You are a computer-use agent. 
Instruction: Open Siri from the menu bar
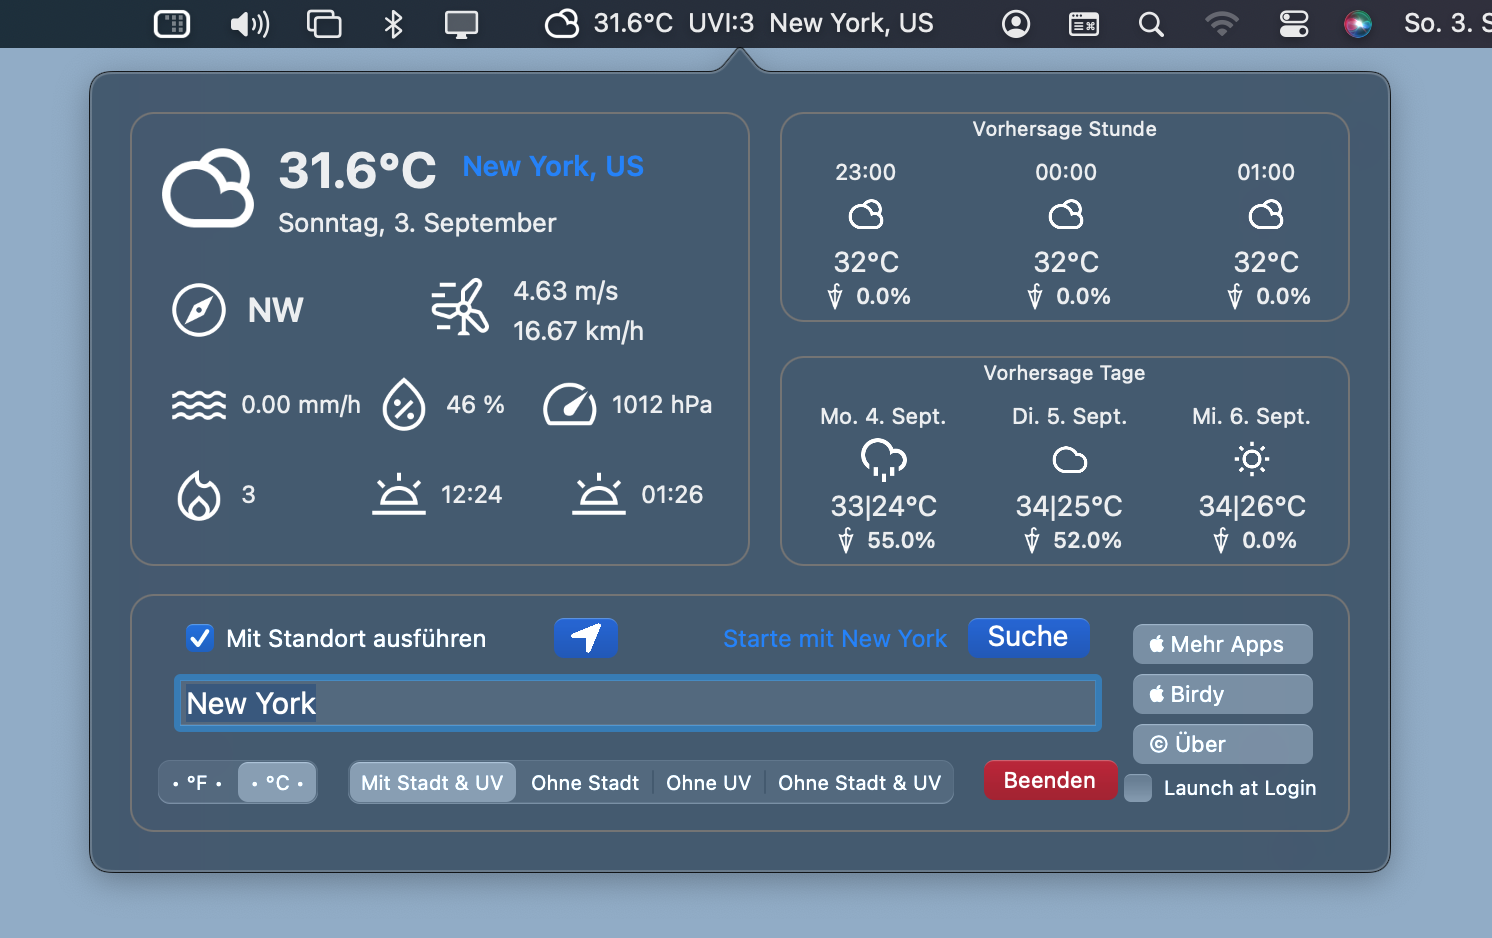(1358, 24)
